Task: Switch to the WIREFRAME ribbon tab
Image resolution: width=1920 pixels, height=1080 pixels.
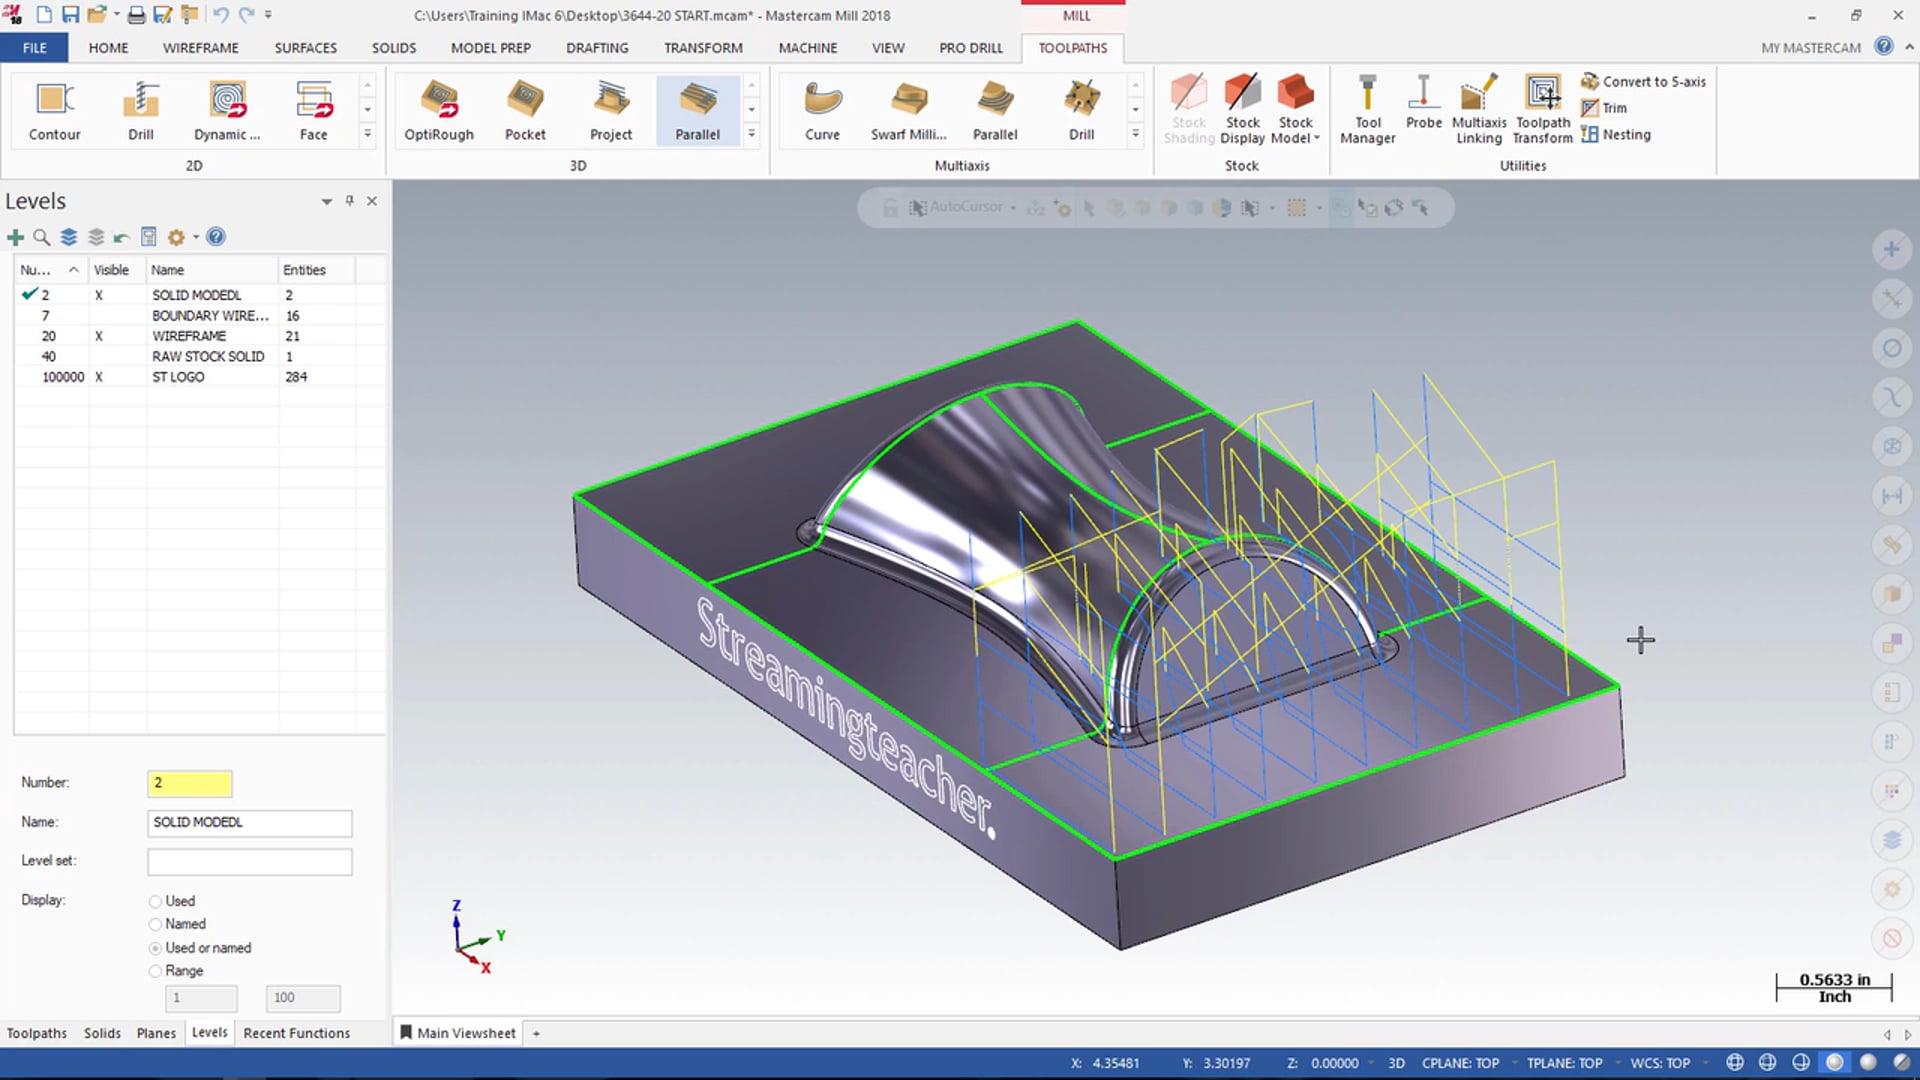Action: pyautogui.click(x=201, y=47)
